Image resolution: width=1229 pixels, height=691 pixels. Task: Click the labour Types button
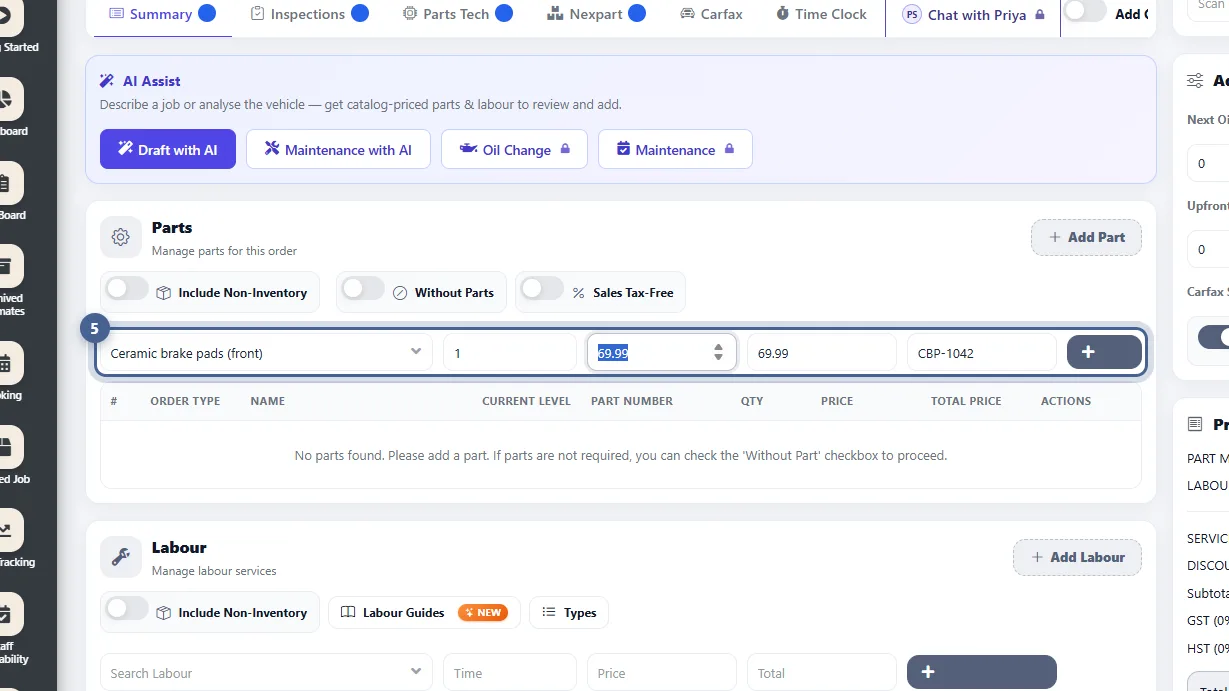[x=569, y=612]
